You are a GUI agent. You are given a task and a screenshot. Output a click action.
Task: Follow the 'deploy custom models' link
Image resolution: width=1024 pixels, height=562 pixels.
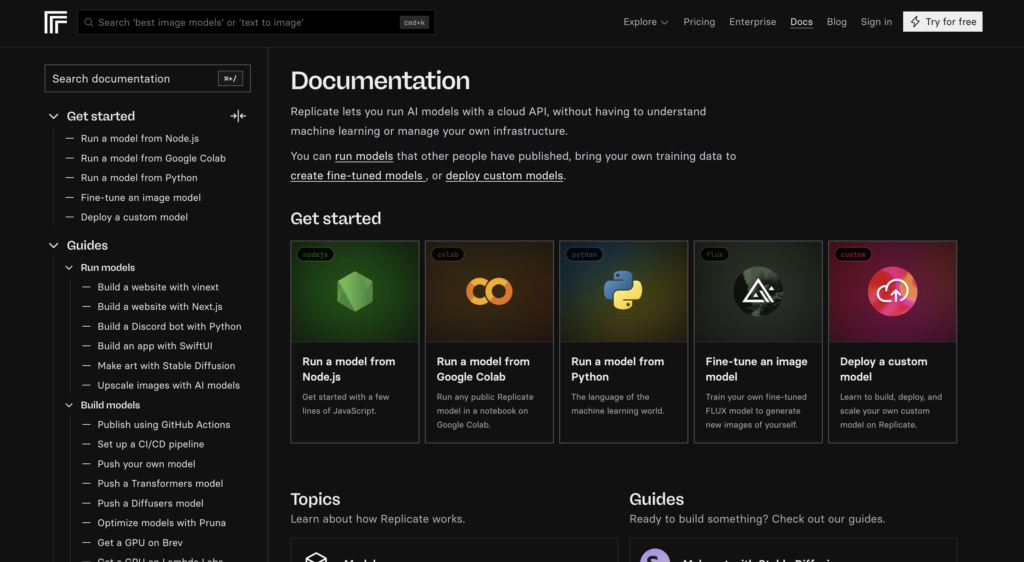pyautogui.click(x=504, y=176)
